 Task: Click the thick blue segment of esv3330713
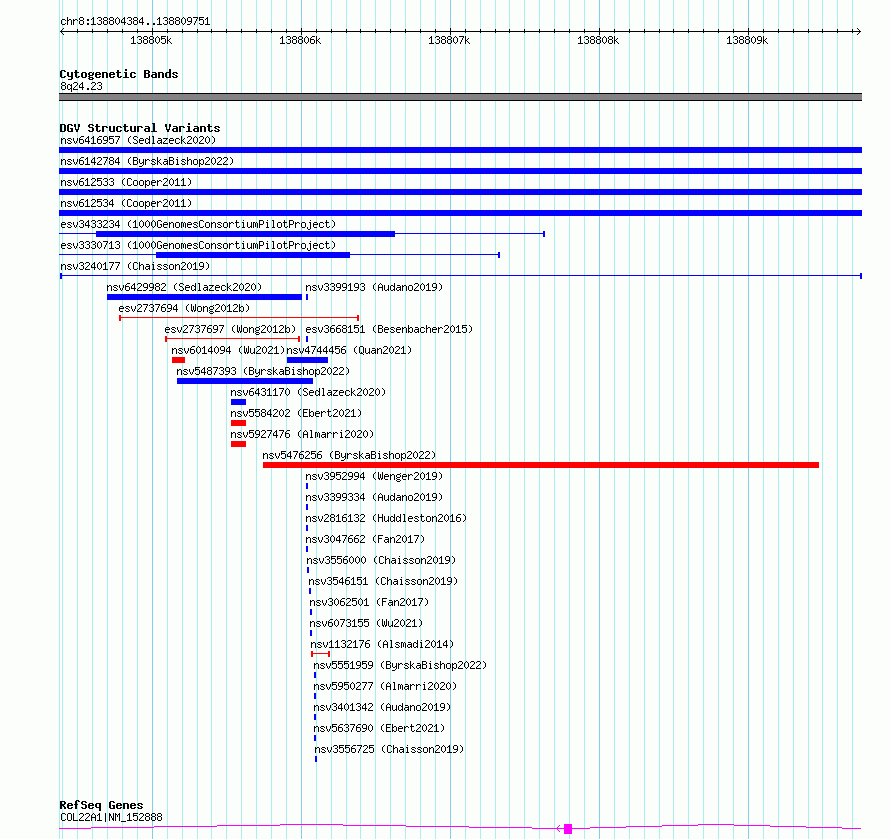pos(253,255)
